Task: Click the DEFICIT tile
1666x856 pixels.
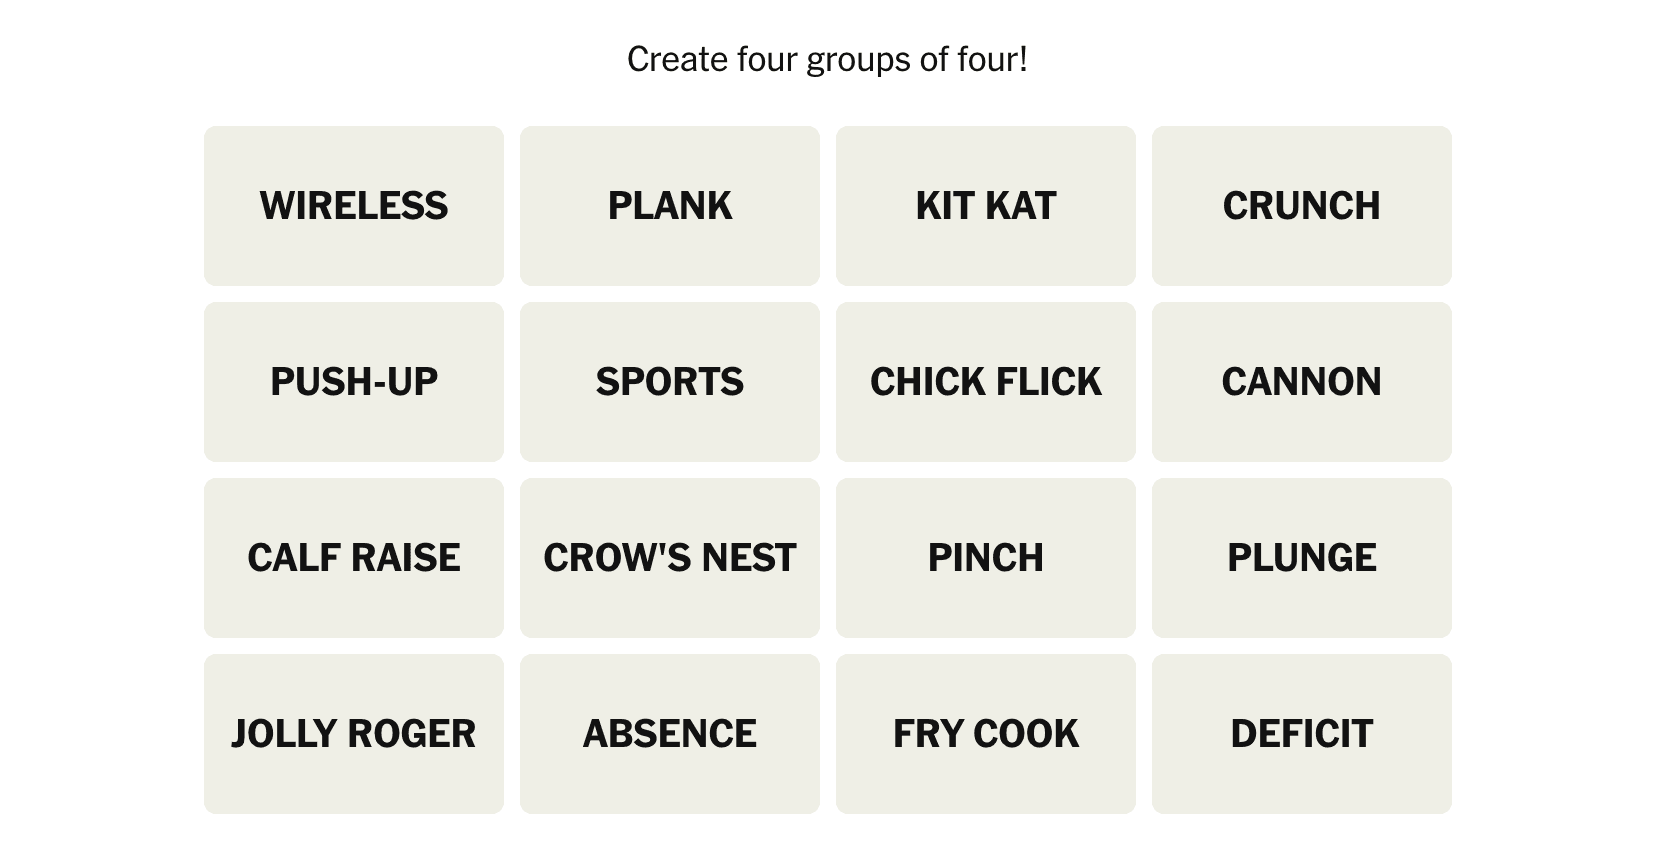Action: [x=1302, y=734]
